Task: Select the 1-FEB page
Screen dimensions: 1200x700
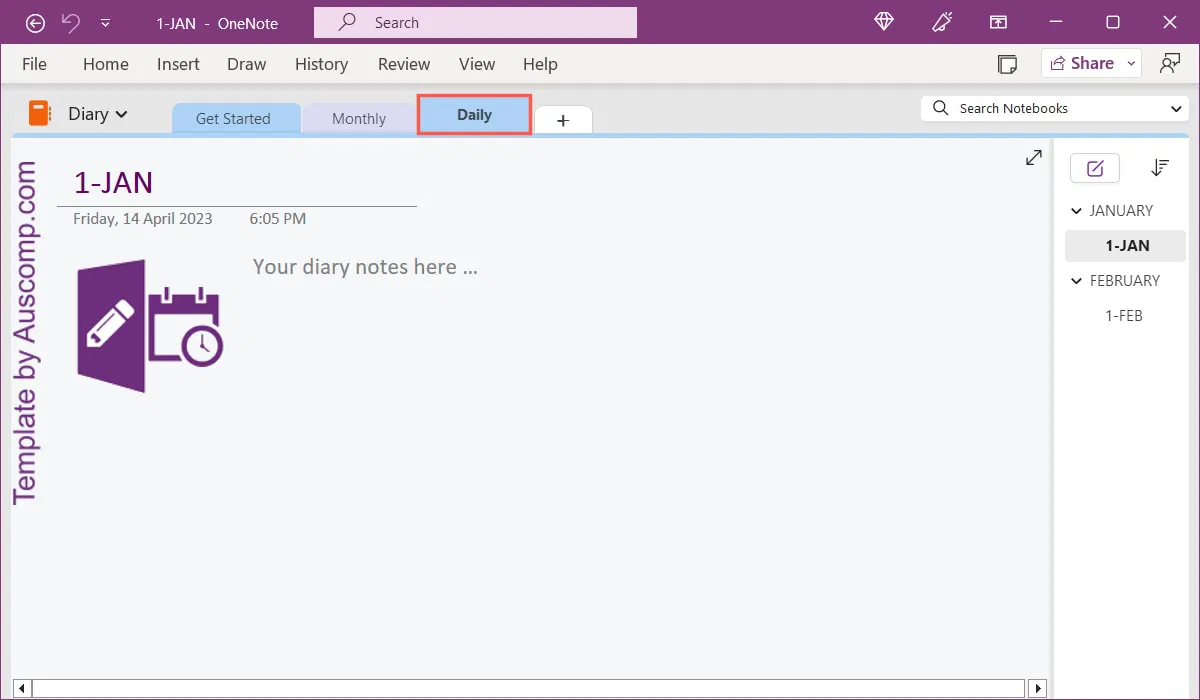Action: 1126,315
